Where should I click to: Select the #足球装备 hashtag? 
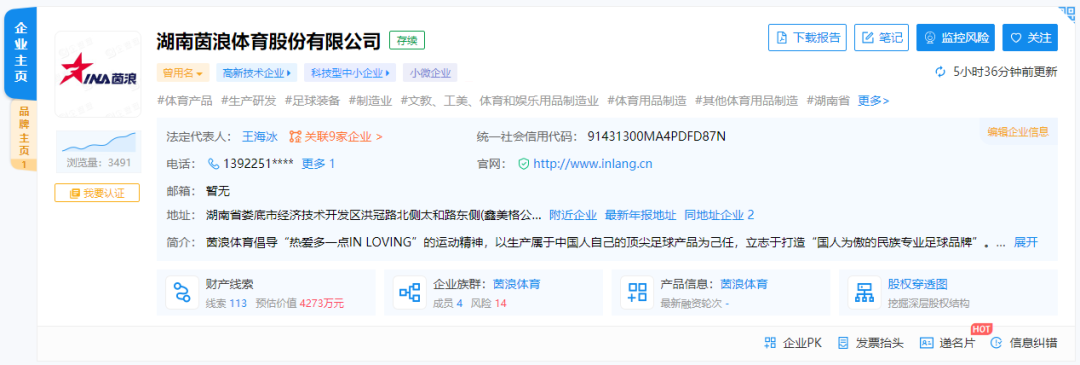pyautogui.click(x=312, y=101)
